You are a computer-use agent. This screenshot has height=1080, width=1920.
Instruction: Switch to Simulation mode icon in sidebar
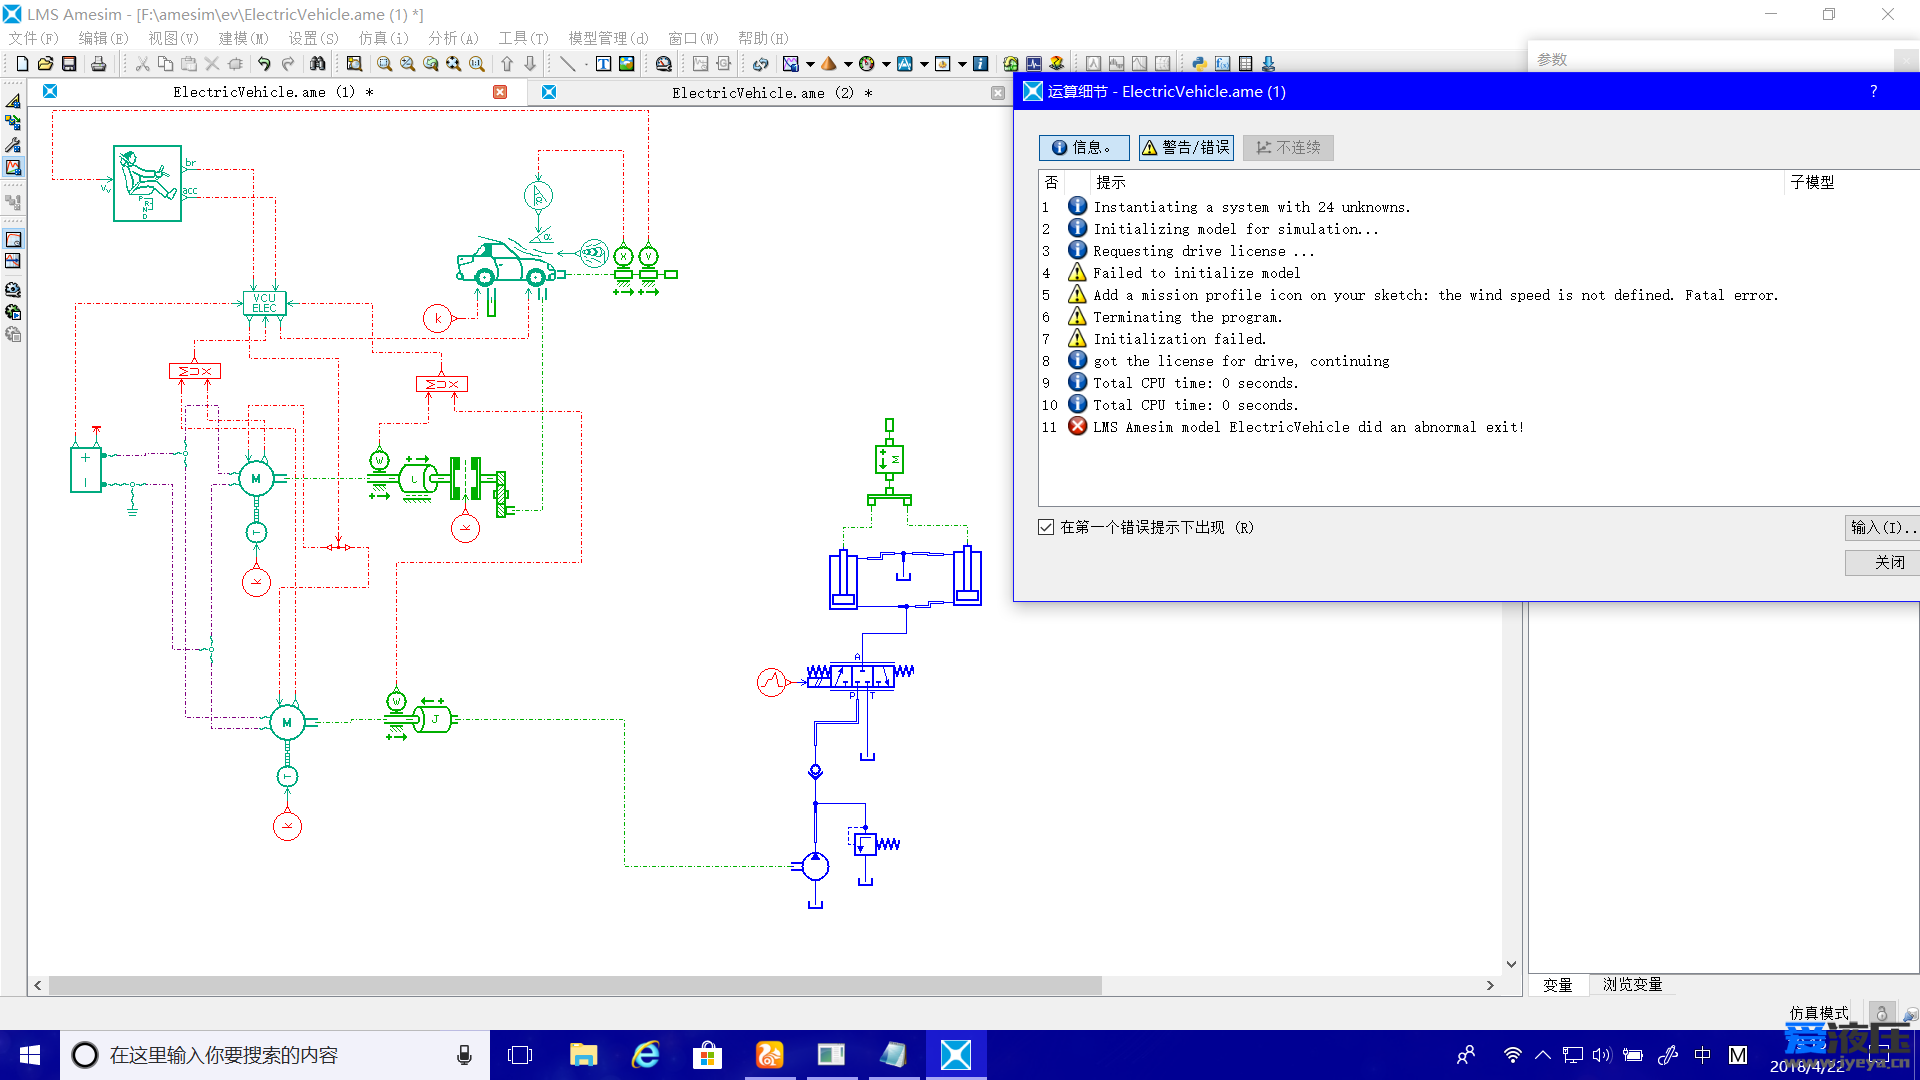click(x=13, y=168)
